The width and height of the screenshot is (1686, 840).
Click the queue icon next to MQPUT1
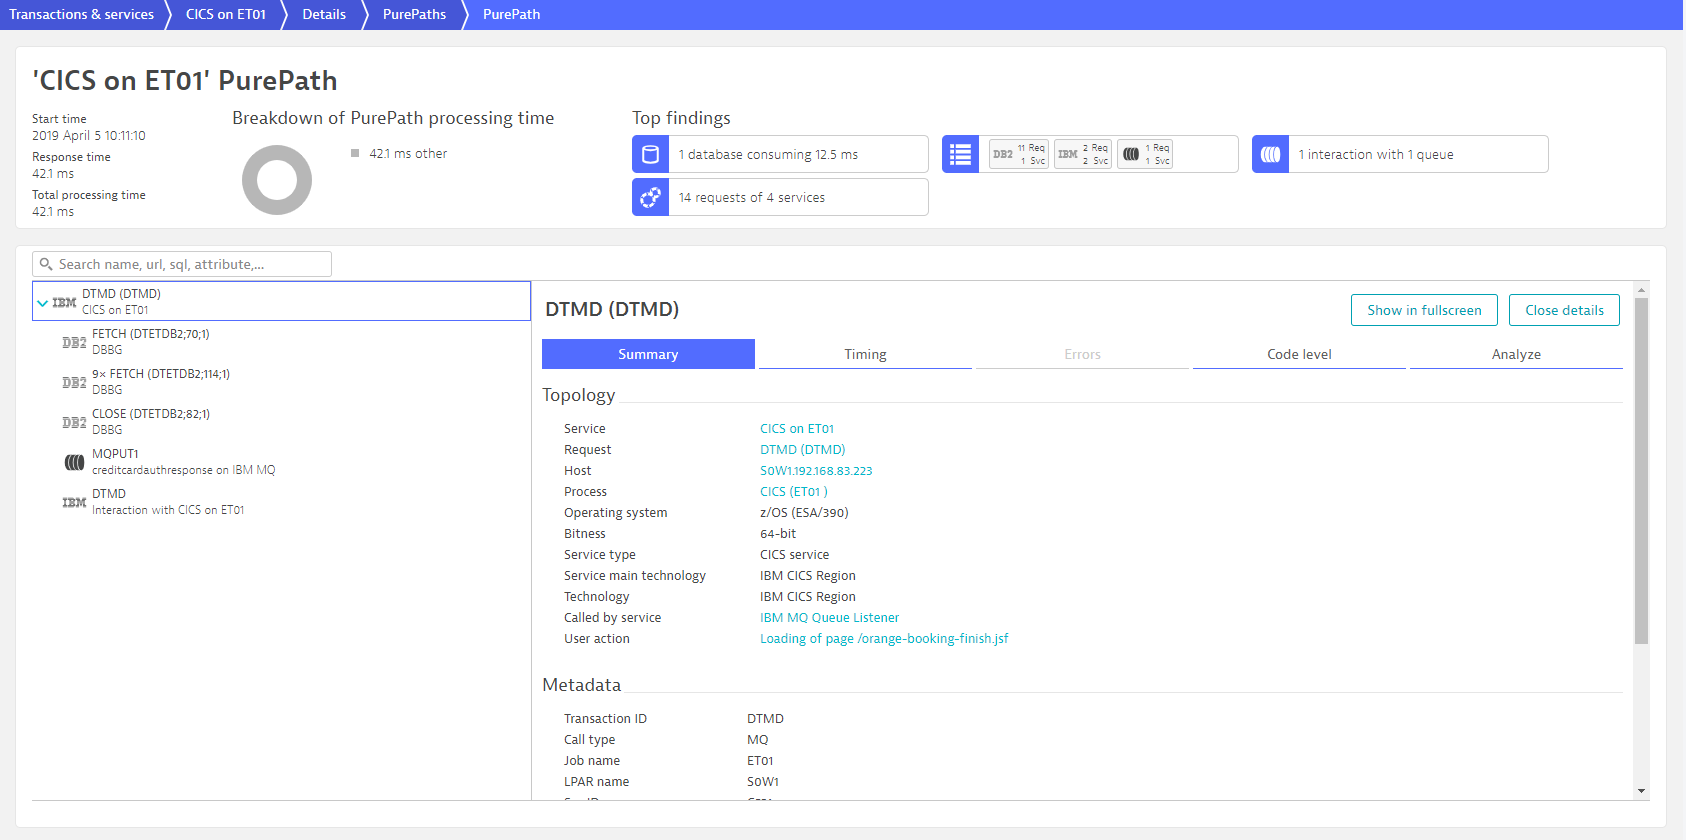coord(74,462)
